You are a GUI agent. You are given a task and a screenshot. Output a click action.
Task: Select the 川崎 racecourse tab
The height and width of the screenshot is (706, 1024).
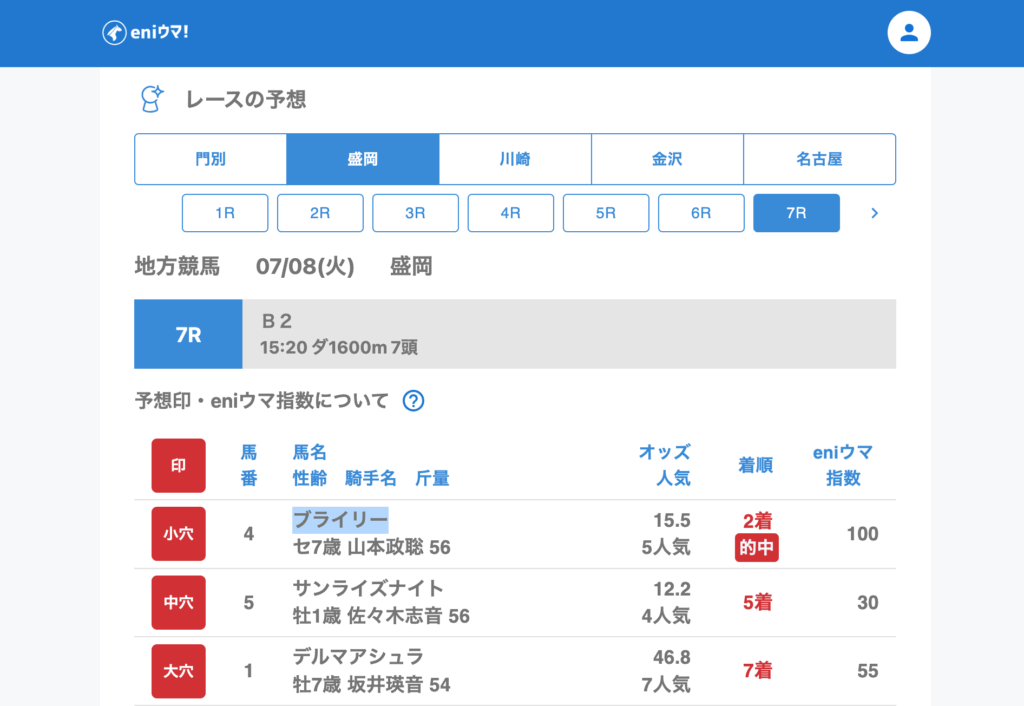(515, 159)
